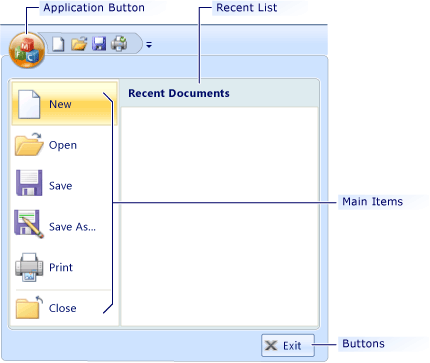This screenshot has height=363, width=430.
Task: Click New document icon in quick access toolbar
Action: click(x=58, y=44)
